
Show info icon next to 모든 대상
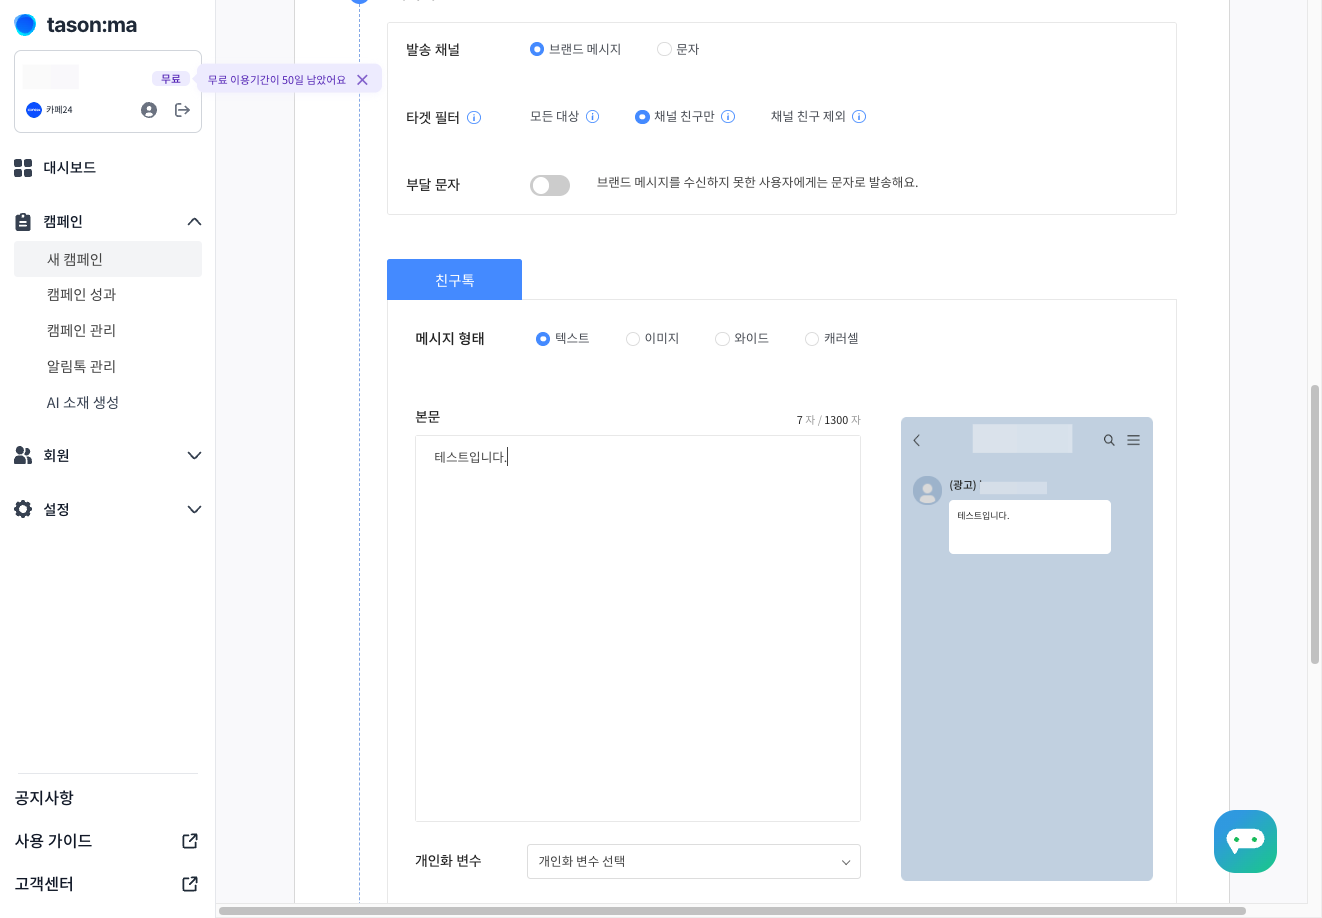[592, 117]
